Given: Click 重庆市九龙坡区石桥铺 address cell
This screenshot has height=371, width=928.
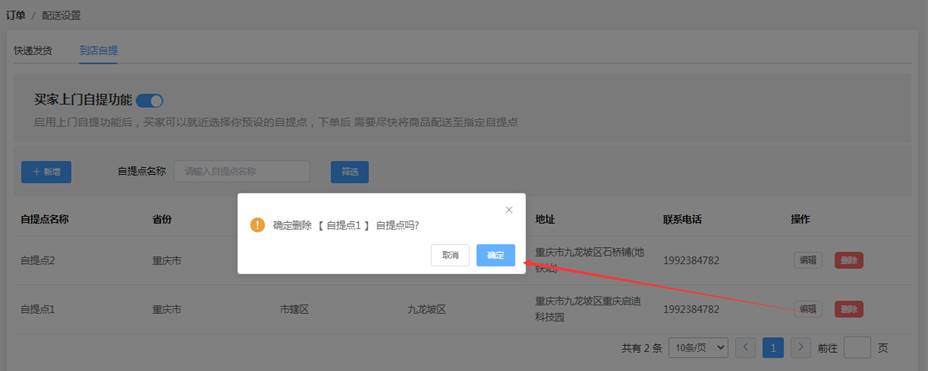Looking at the screenshot, I should (x=589, y=260).
